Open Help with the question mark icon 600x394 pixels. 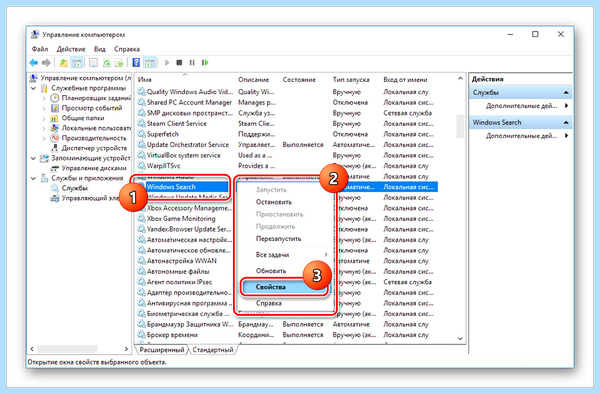[136, 62]
